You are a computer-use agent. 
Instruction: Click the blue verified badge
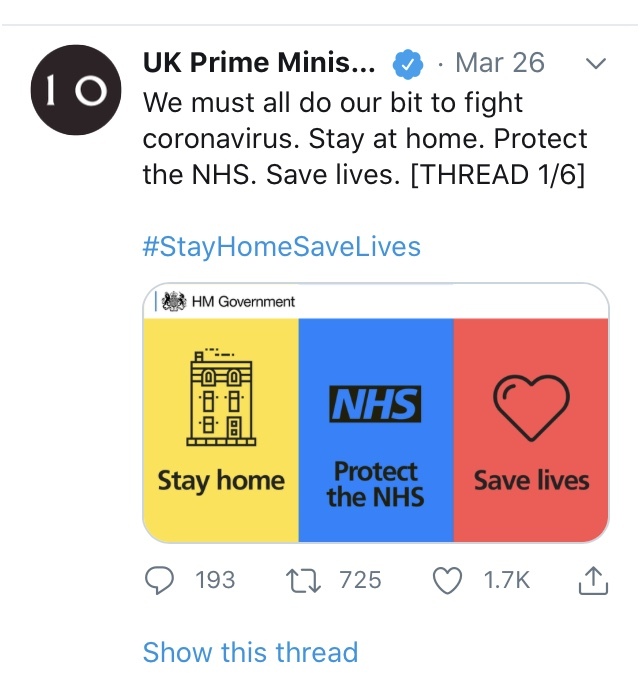click(x=405, y=63)
